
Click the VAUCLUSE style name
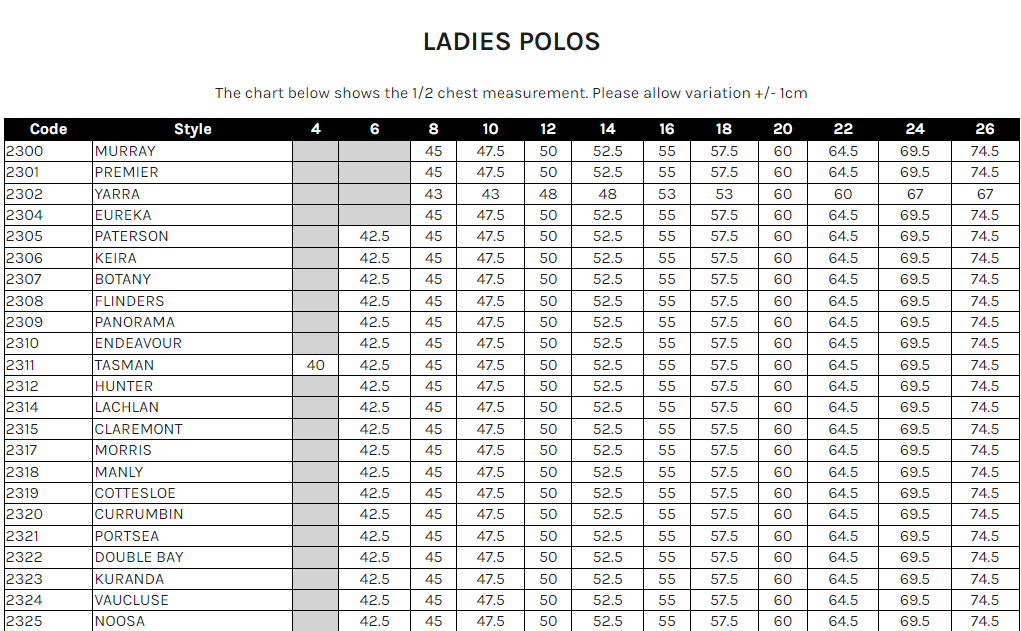coord(131,600)
